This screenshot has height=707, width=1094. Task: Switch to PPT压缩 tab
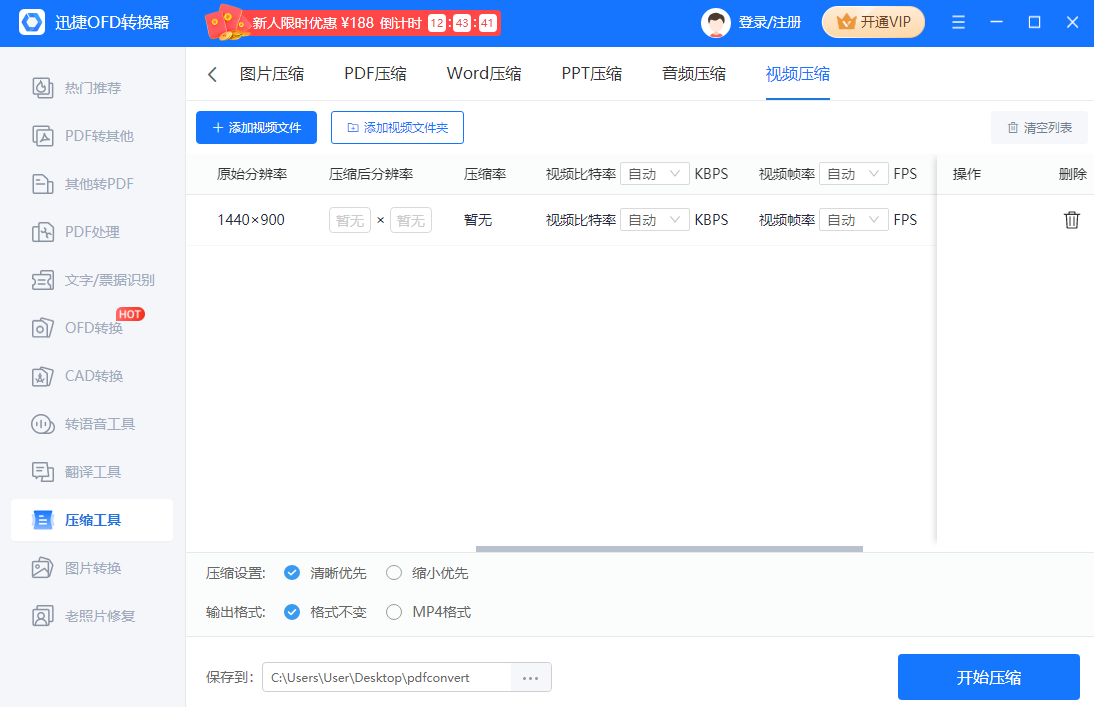(592, 74)
